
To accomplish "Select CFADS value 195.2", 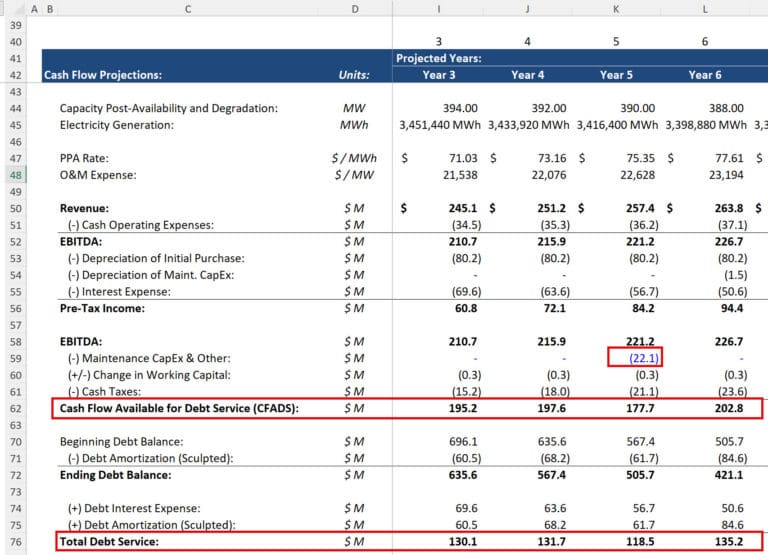I will [x=462, y=408].
